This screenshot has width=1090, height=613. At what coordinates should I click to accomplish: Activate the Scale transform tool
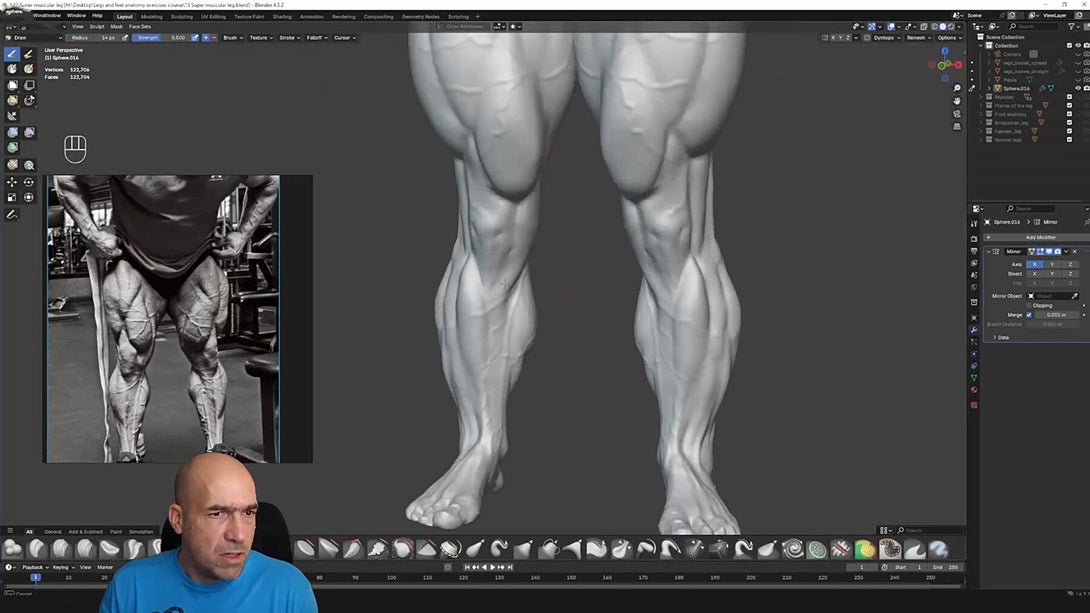12,197
